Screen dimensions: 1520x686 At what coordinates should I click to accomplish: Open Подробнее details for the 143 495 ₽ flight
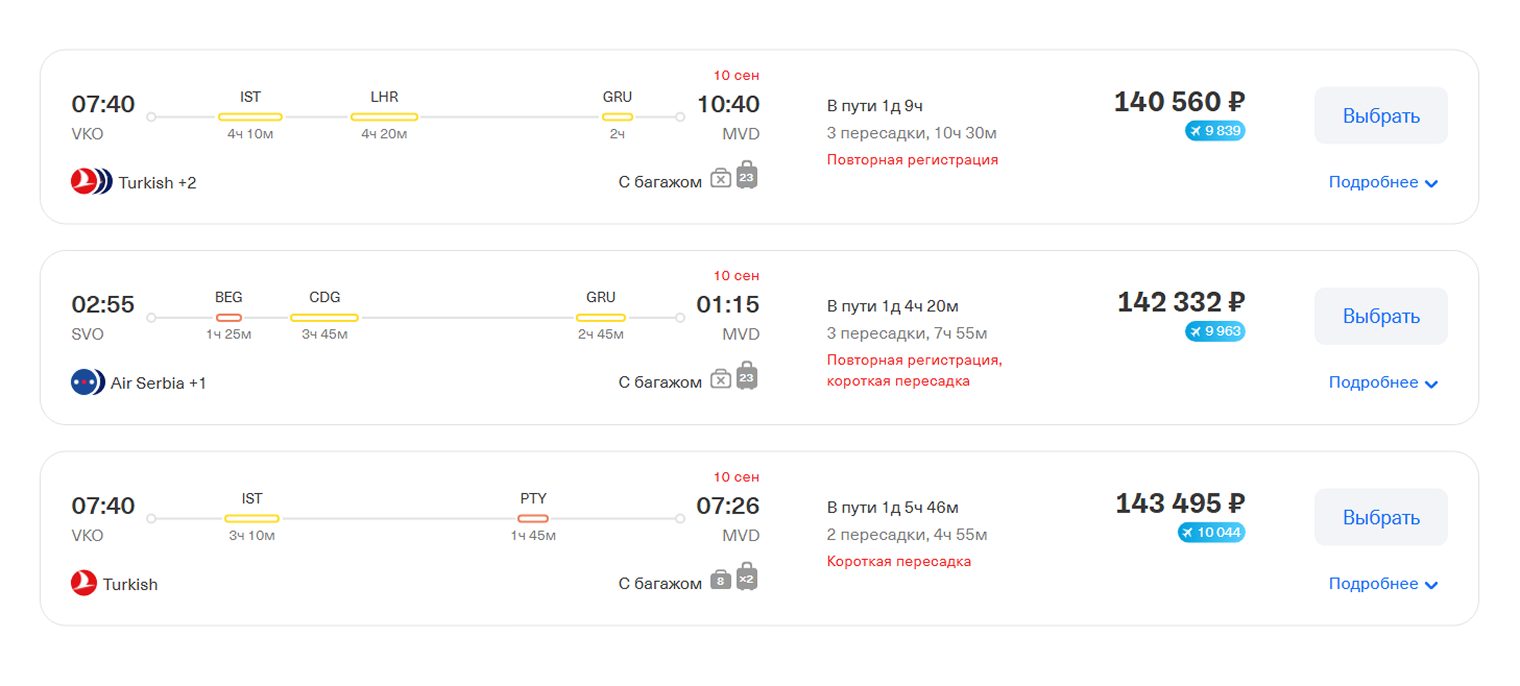click(x=1382, y=583)
